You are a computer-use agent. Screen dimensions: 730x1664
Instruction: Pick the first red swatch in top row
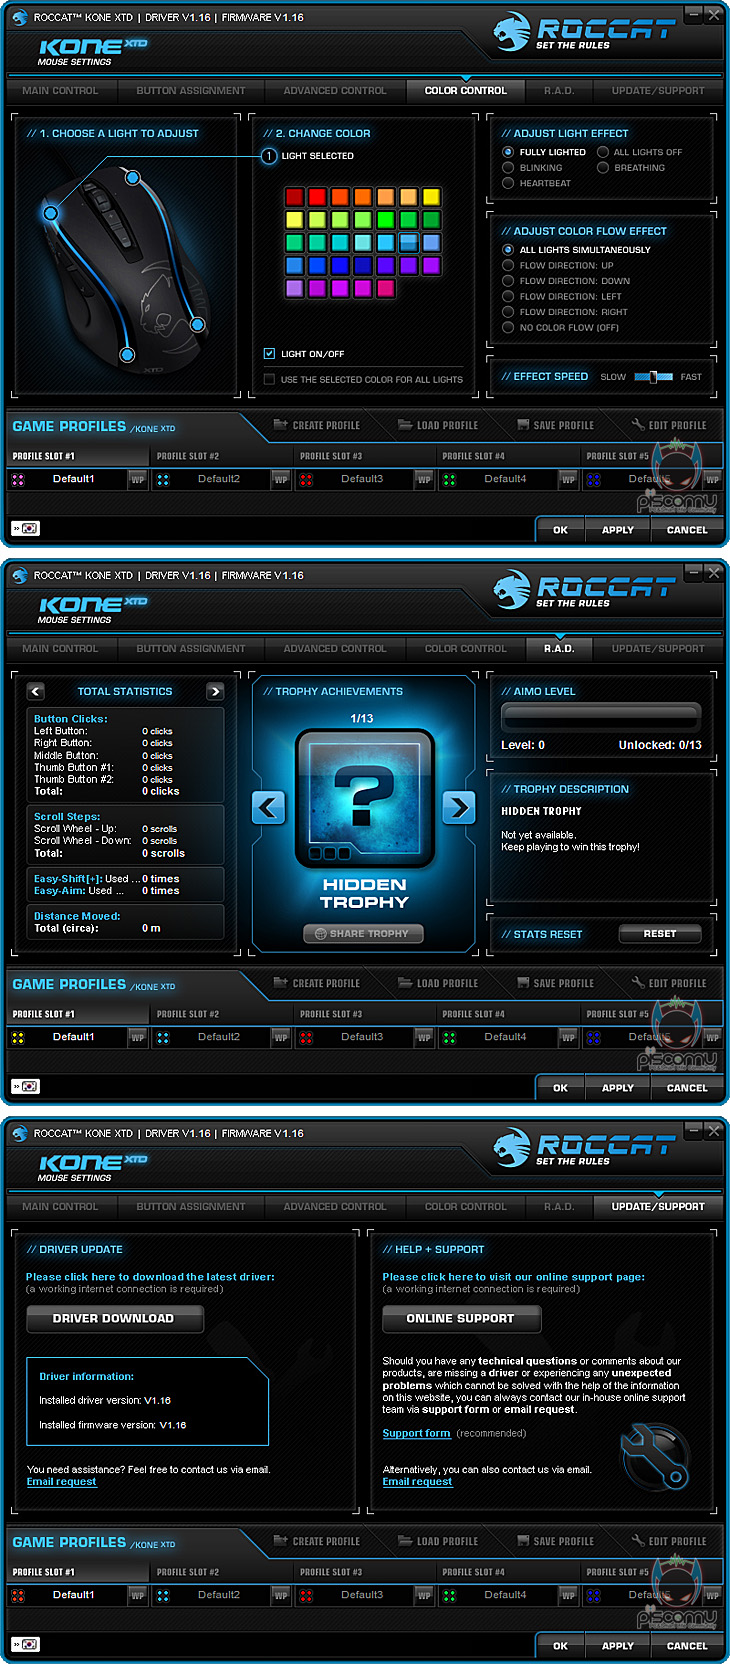(x=294, y=197)
